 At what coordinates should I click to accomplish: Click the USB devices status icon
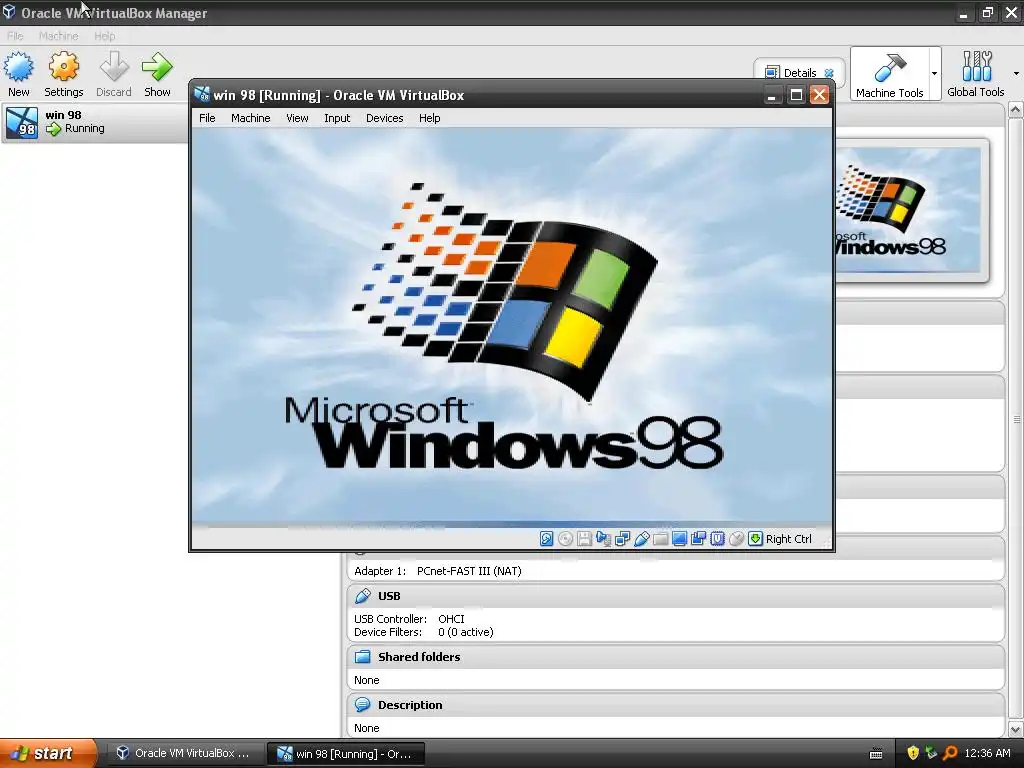[x=641, y=538]
